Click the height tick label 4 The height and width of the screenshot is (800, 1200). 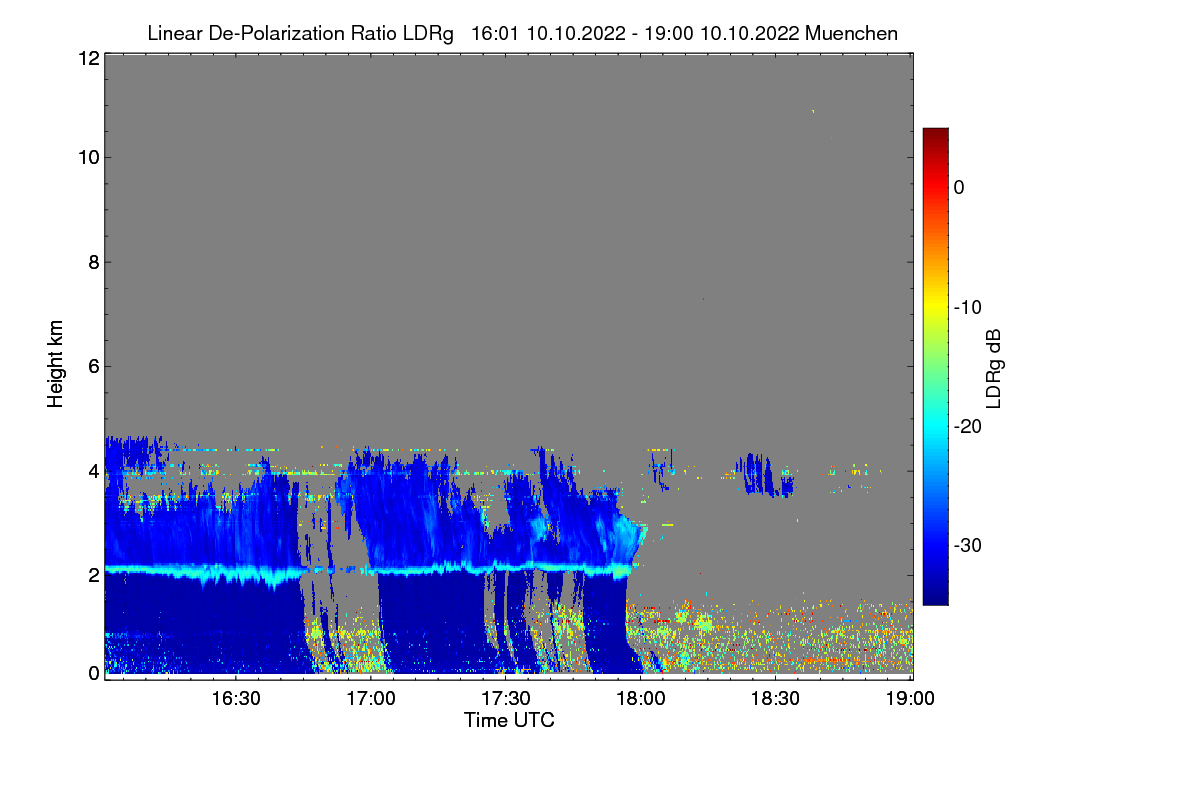point(92,471)
